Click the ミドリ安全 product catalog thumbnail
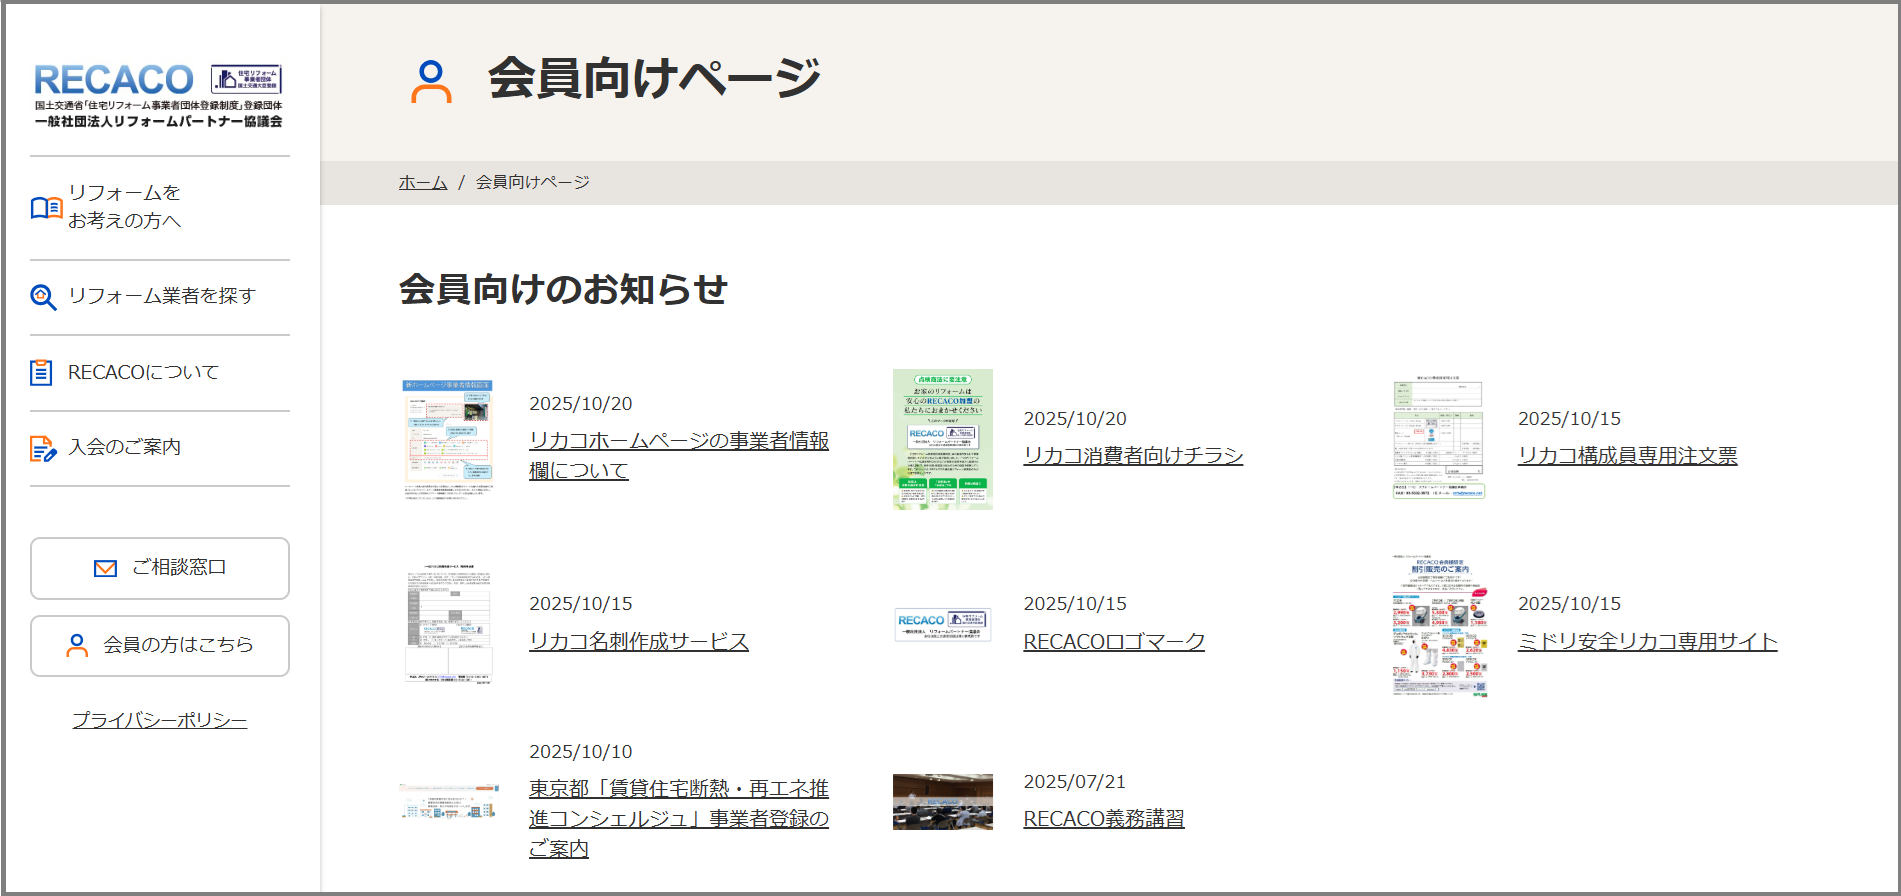The image size is (1901, 896). click(1439, 626)
